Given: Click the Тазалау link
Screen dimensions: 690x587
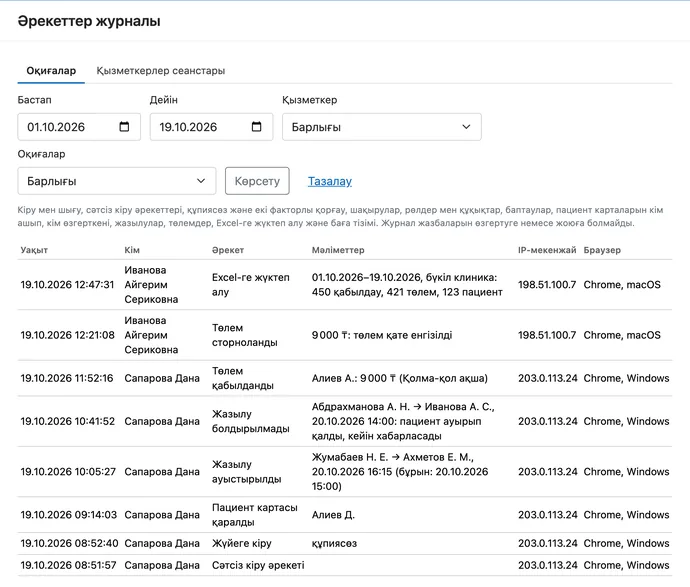Looking at the screenshot, I should tap(330, 181).
